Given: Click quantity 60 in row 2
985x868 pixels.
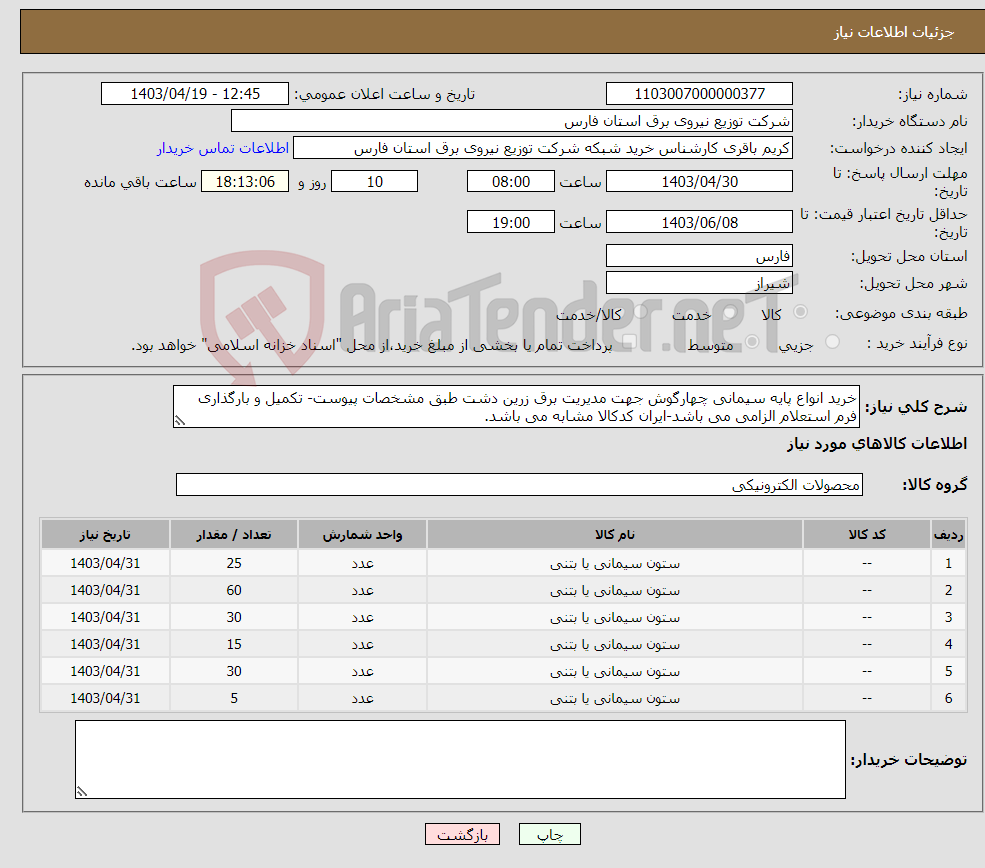Looking at the screenshot, I should click(x=234, y=590).
